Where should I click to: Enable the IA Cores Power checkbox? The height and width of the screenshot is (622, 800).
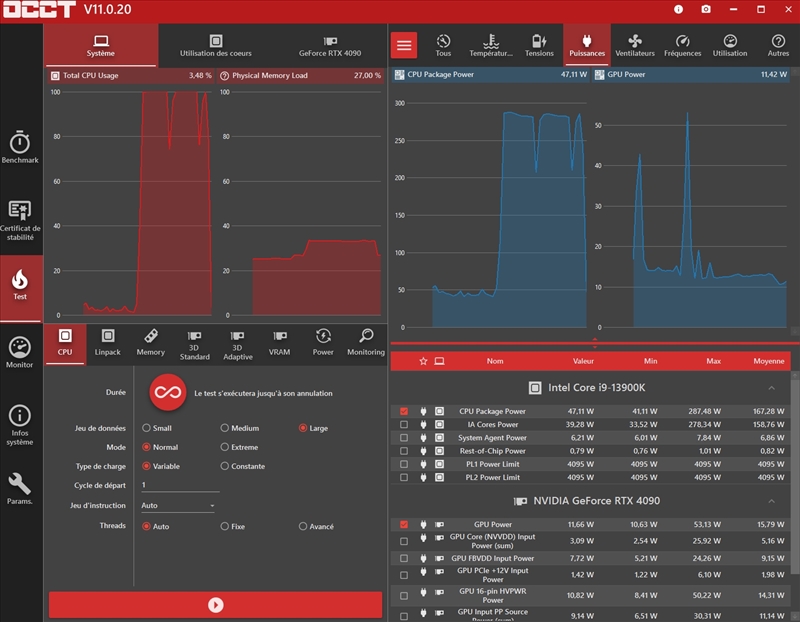[x=404, y=424]
